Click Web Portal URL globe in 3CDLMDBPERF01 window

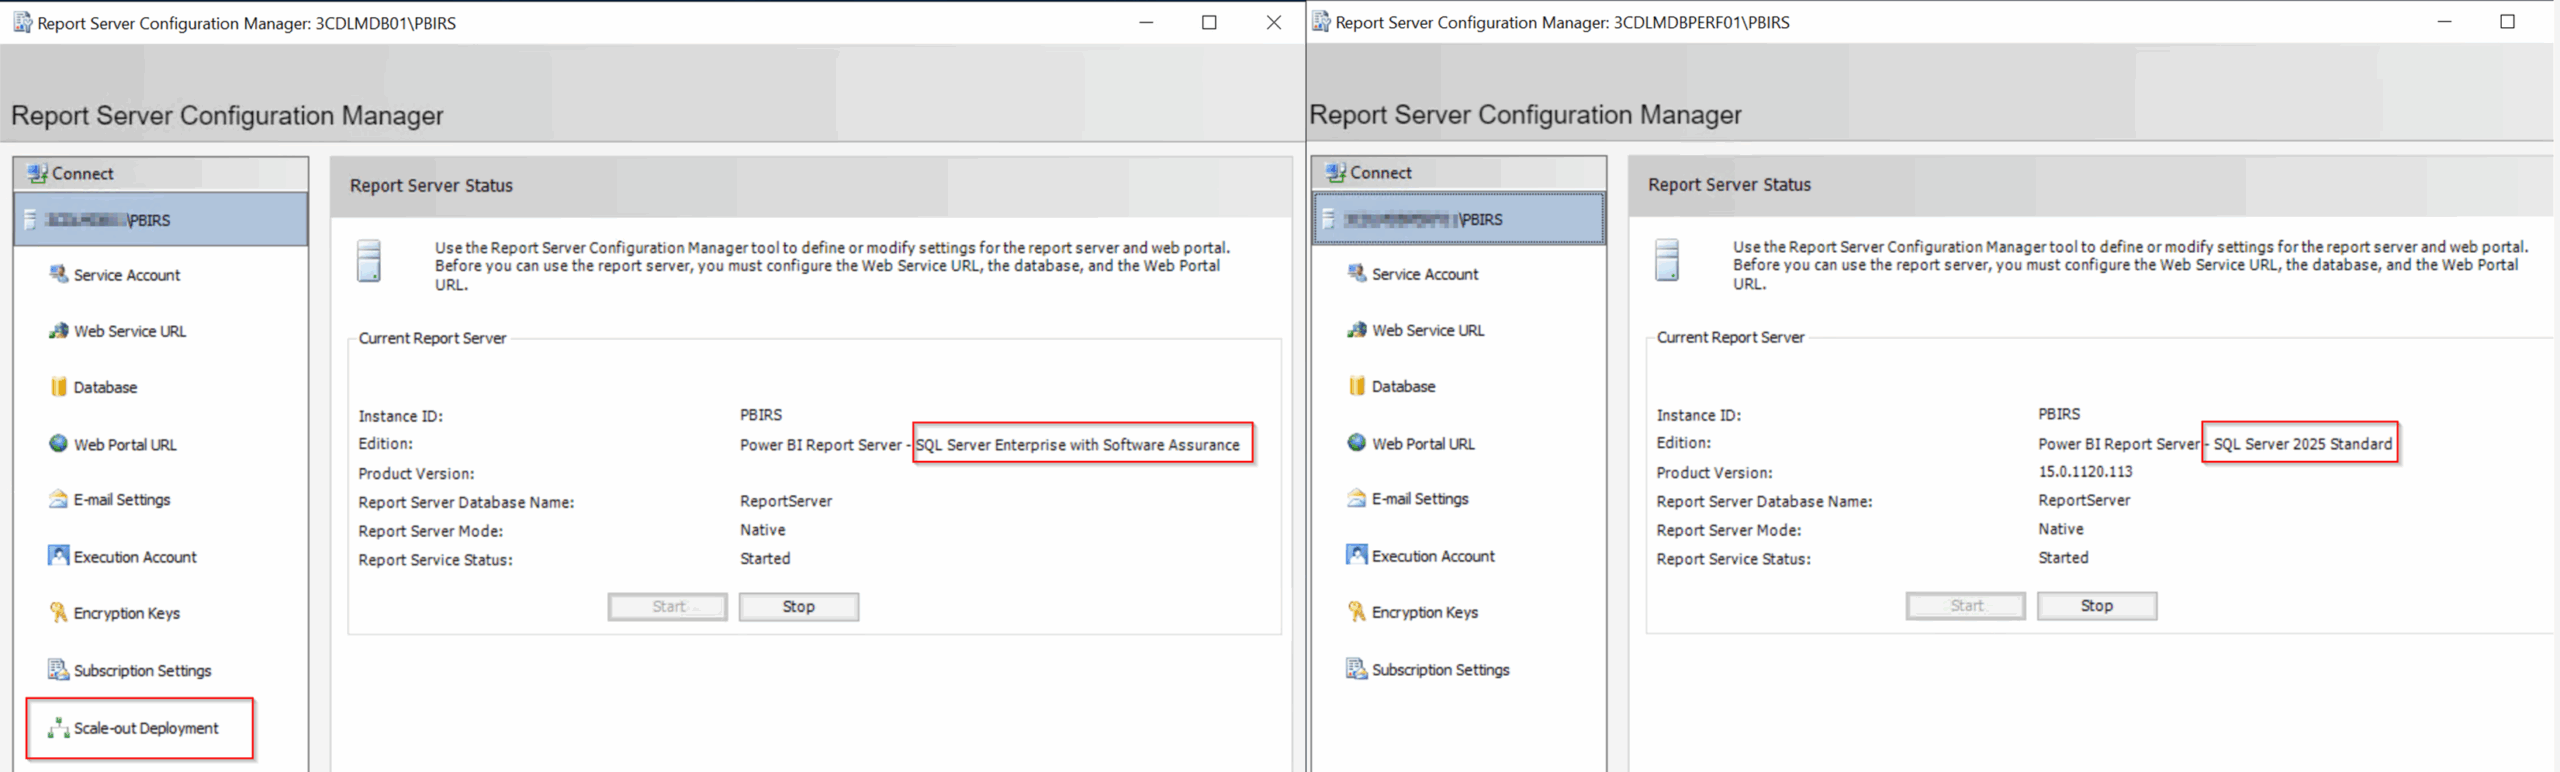pyautogui.click(x=1356, y=443)
